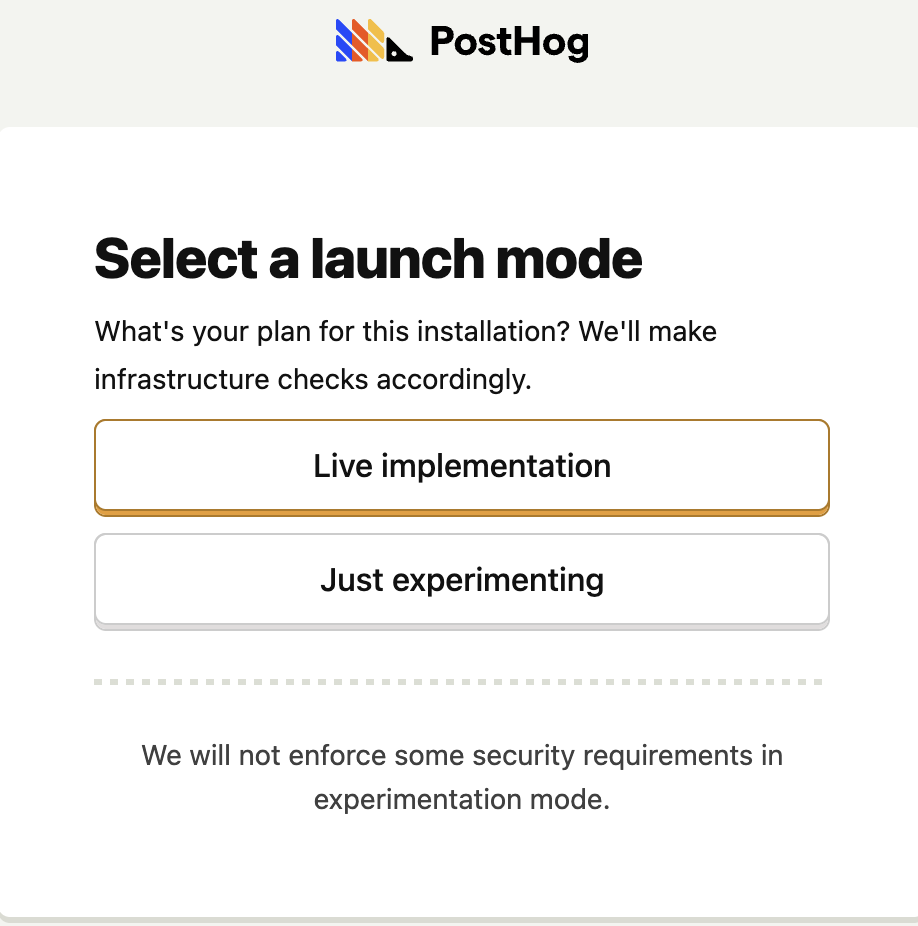Click the Select a launch mode heading

click(367, 258)
